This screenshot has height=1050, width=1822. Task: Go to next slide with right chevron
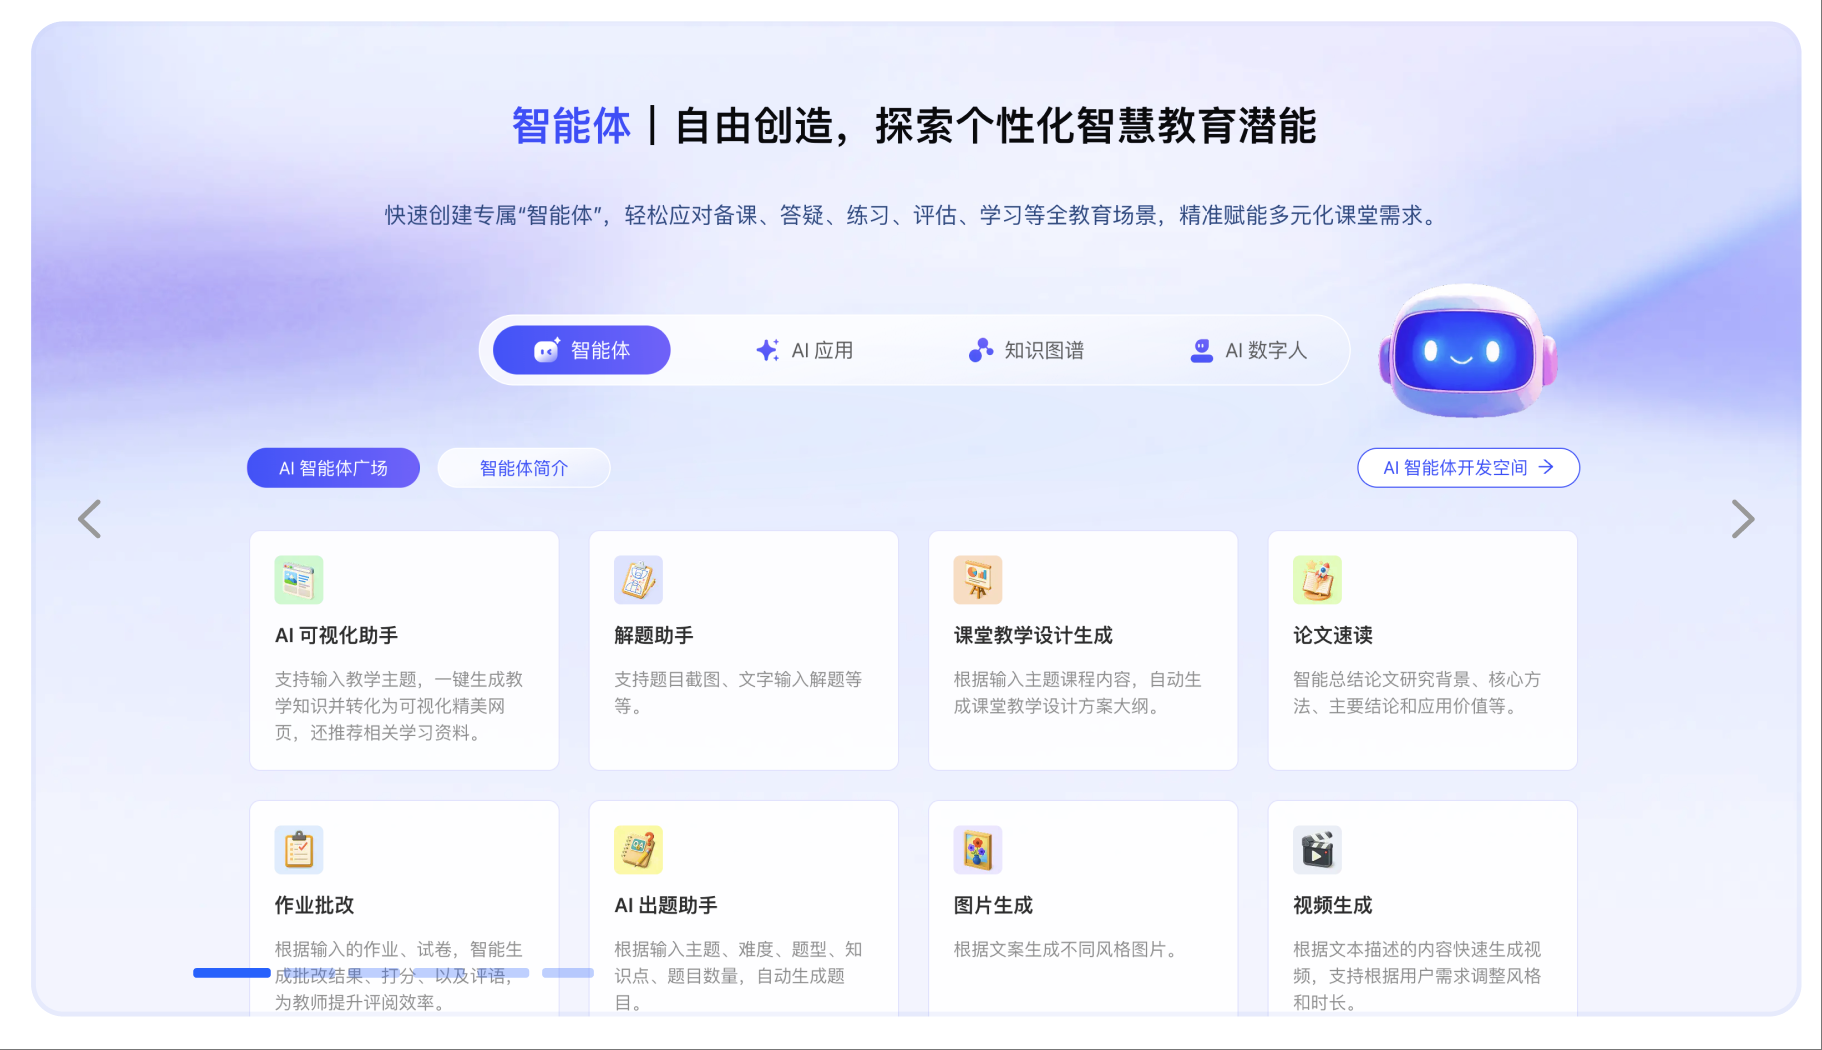(1742, 519)
